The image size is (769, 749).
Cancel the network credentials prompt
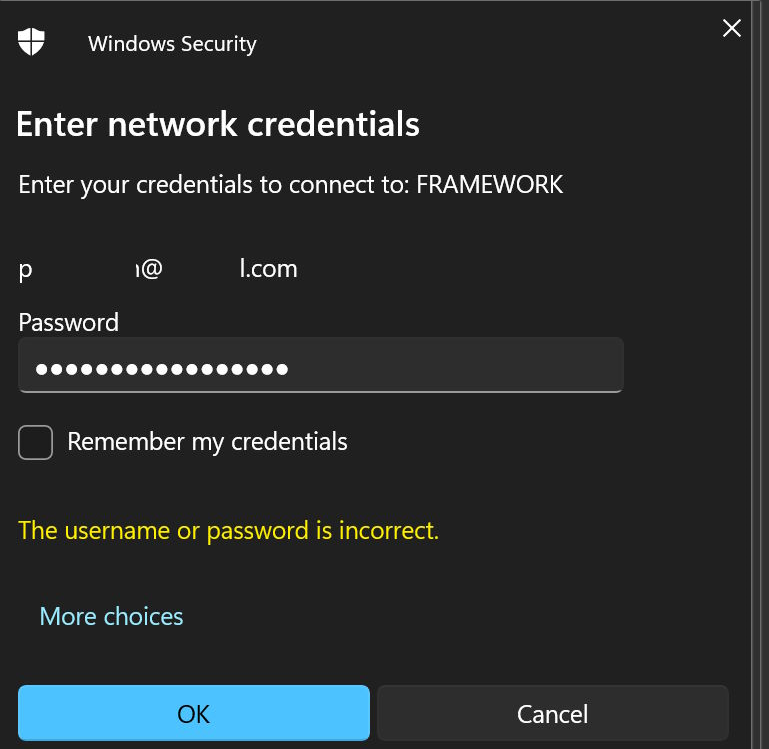[x=552, y=714]
